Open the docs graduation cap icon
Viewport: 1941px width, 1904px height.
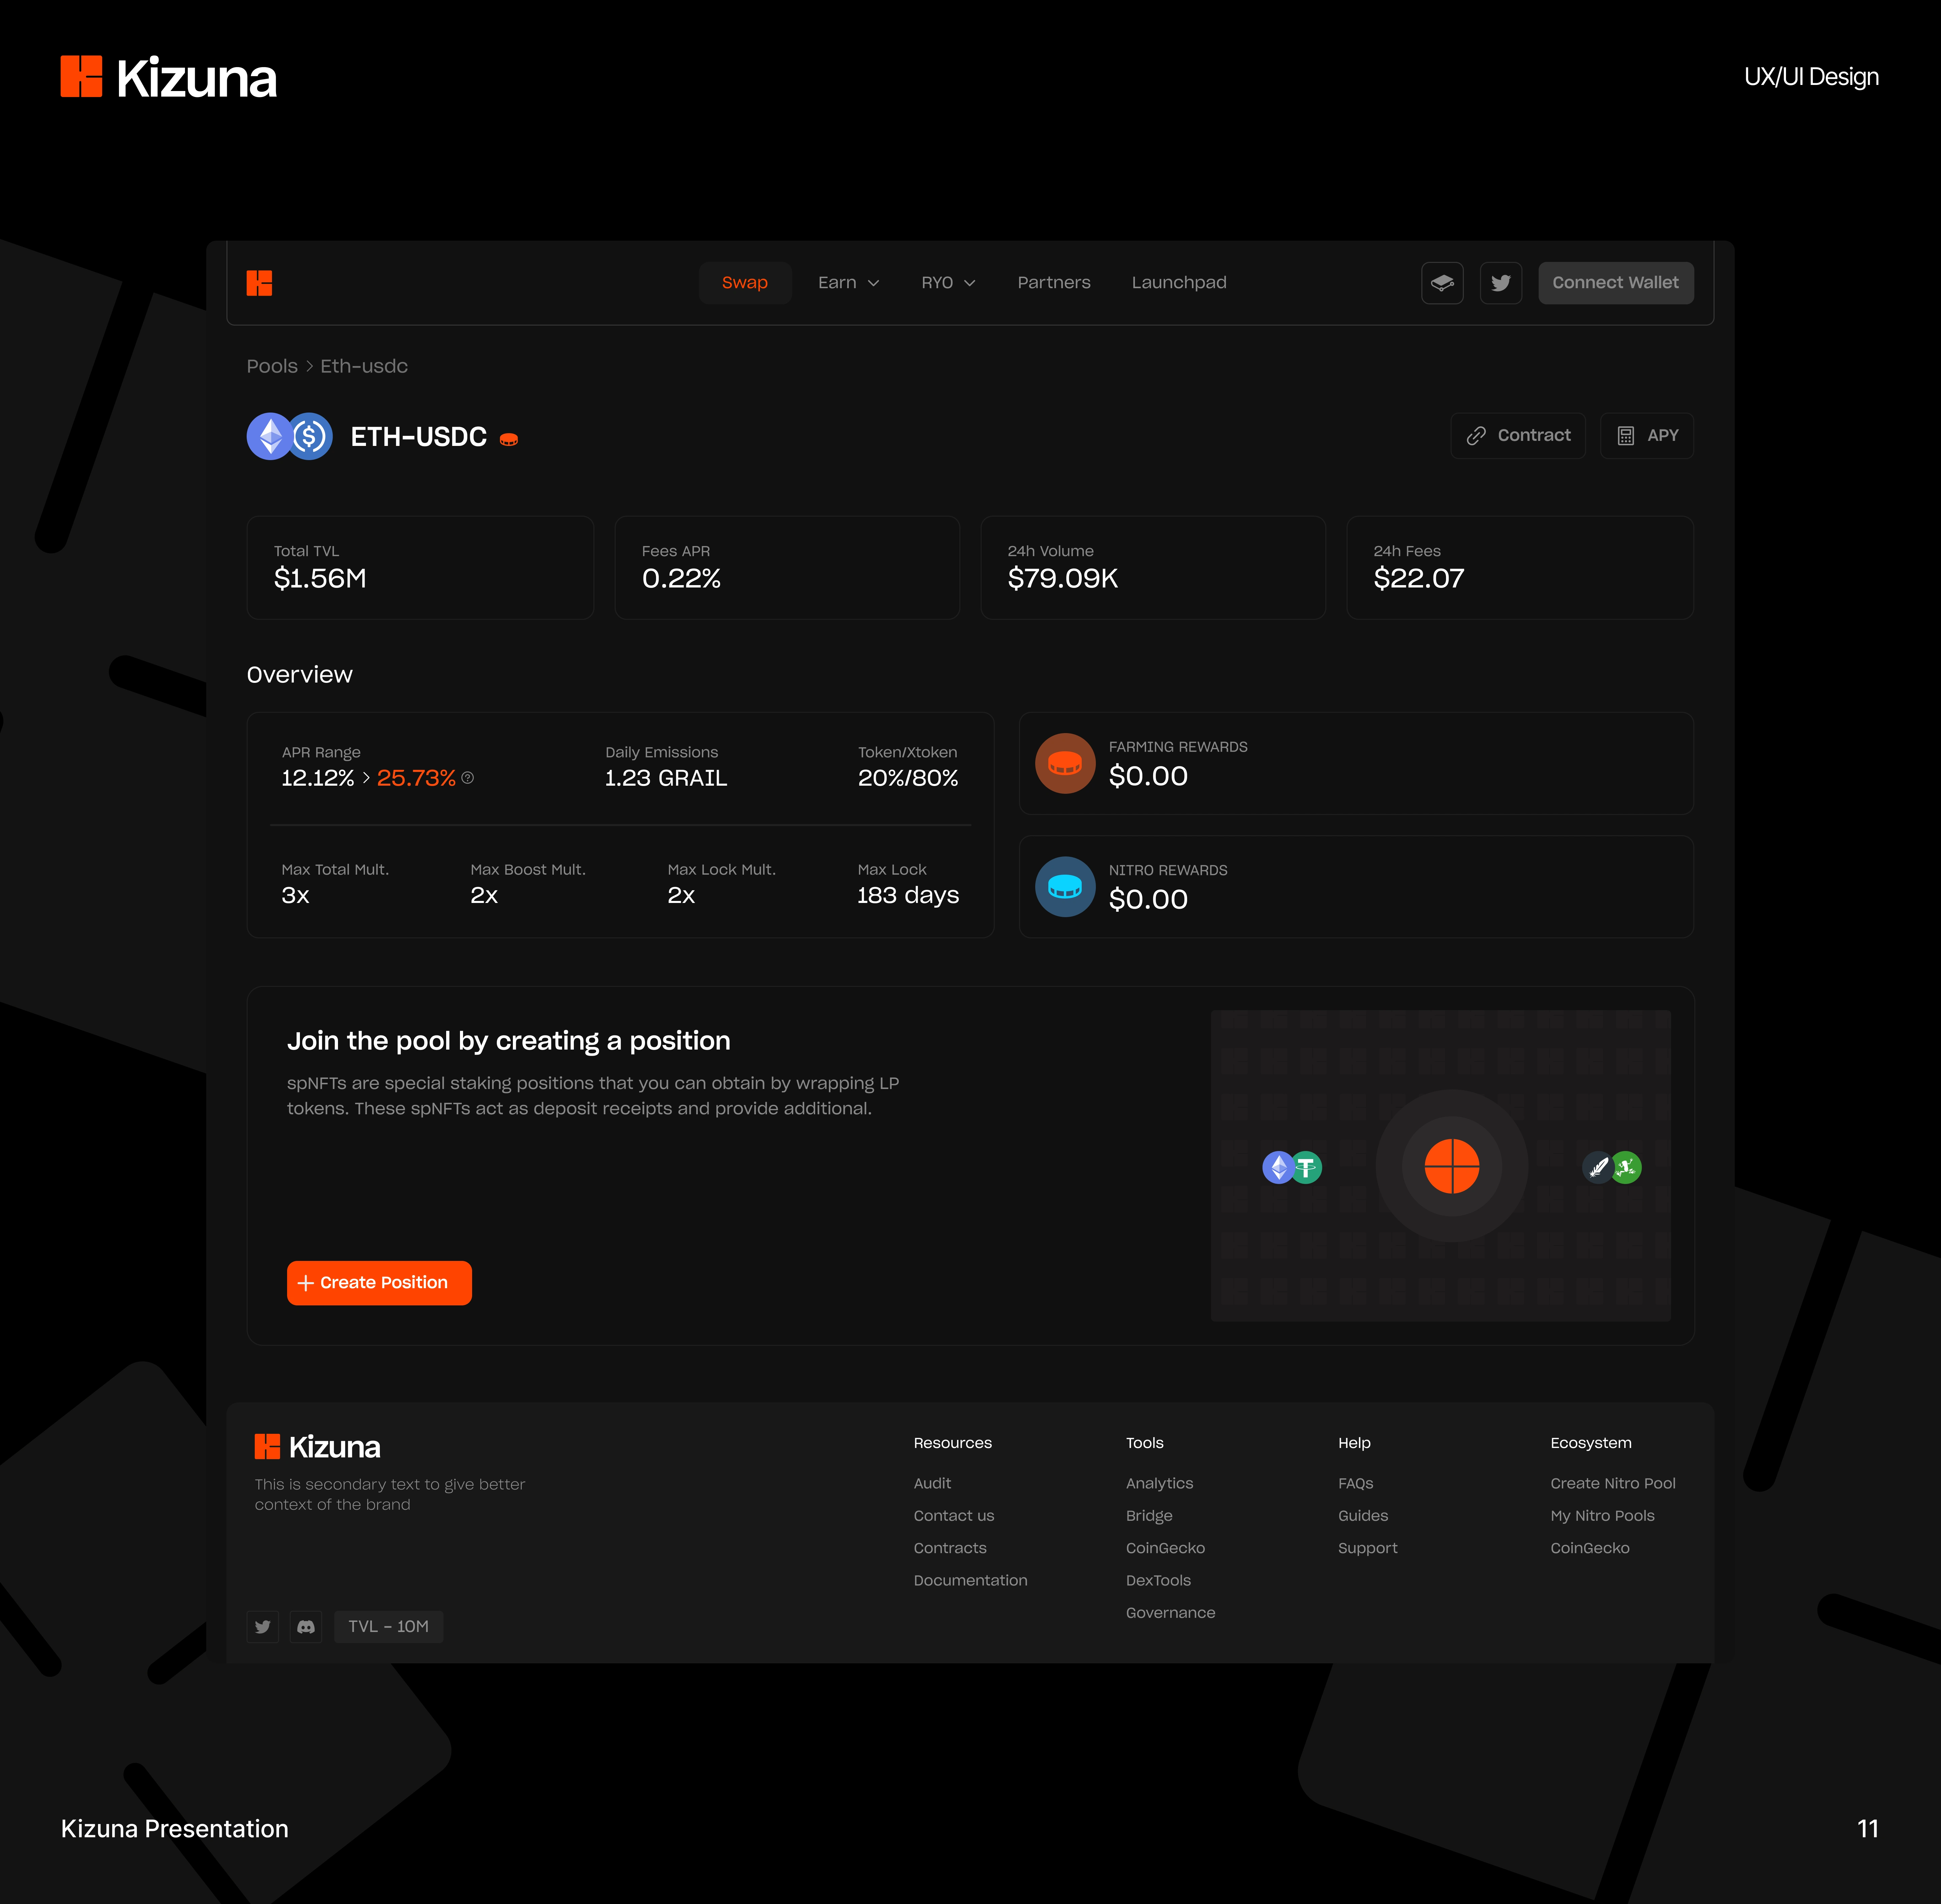pos(1442,283)
